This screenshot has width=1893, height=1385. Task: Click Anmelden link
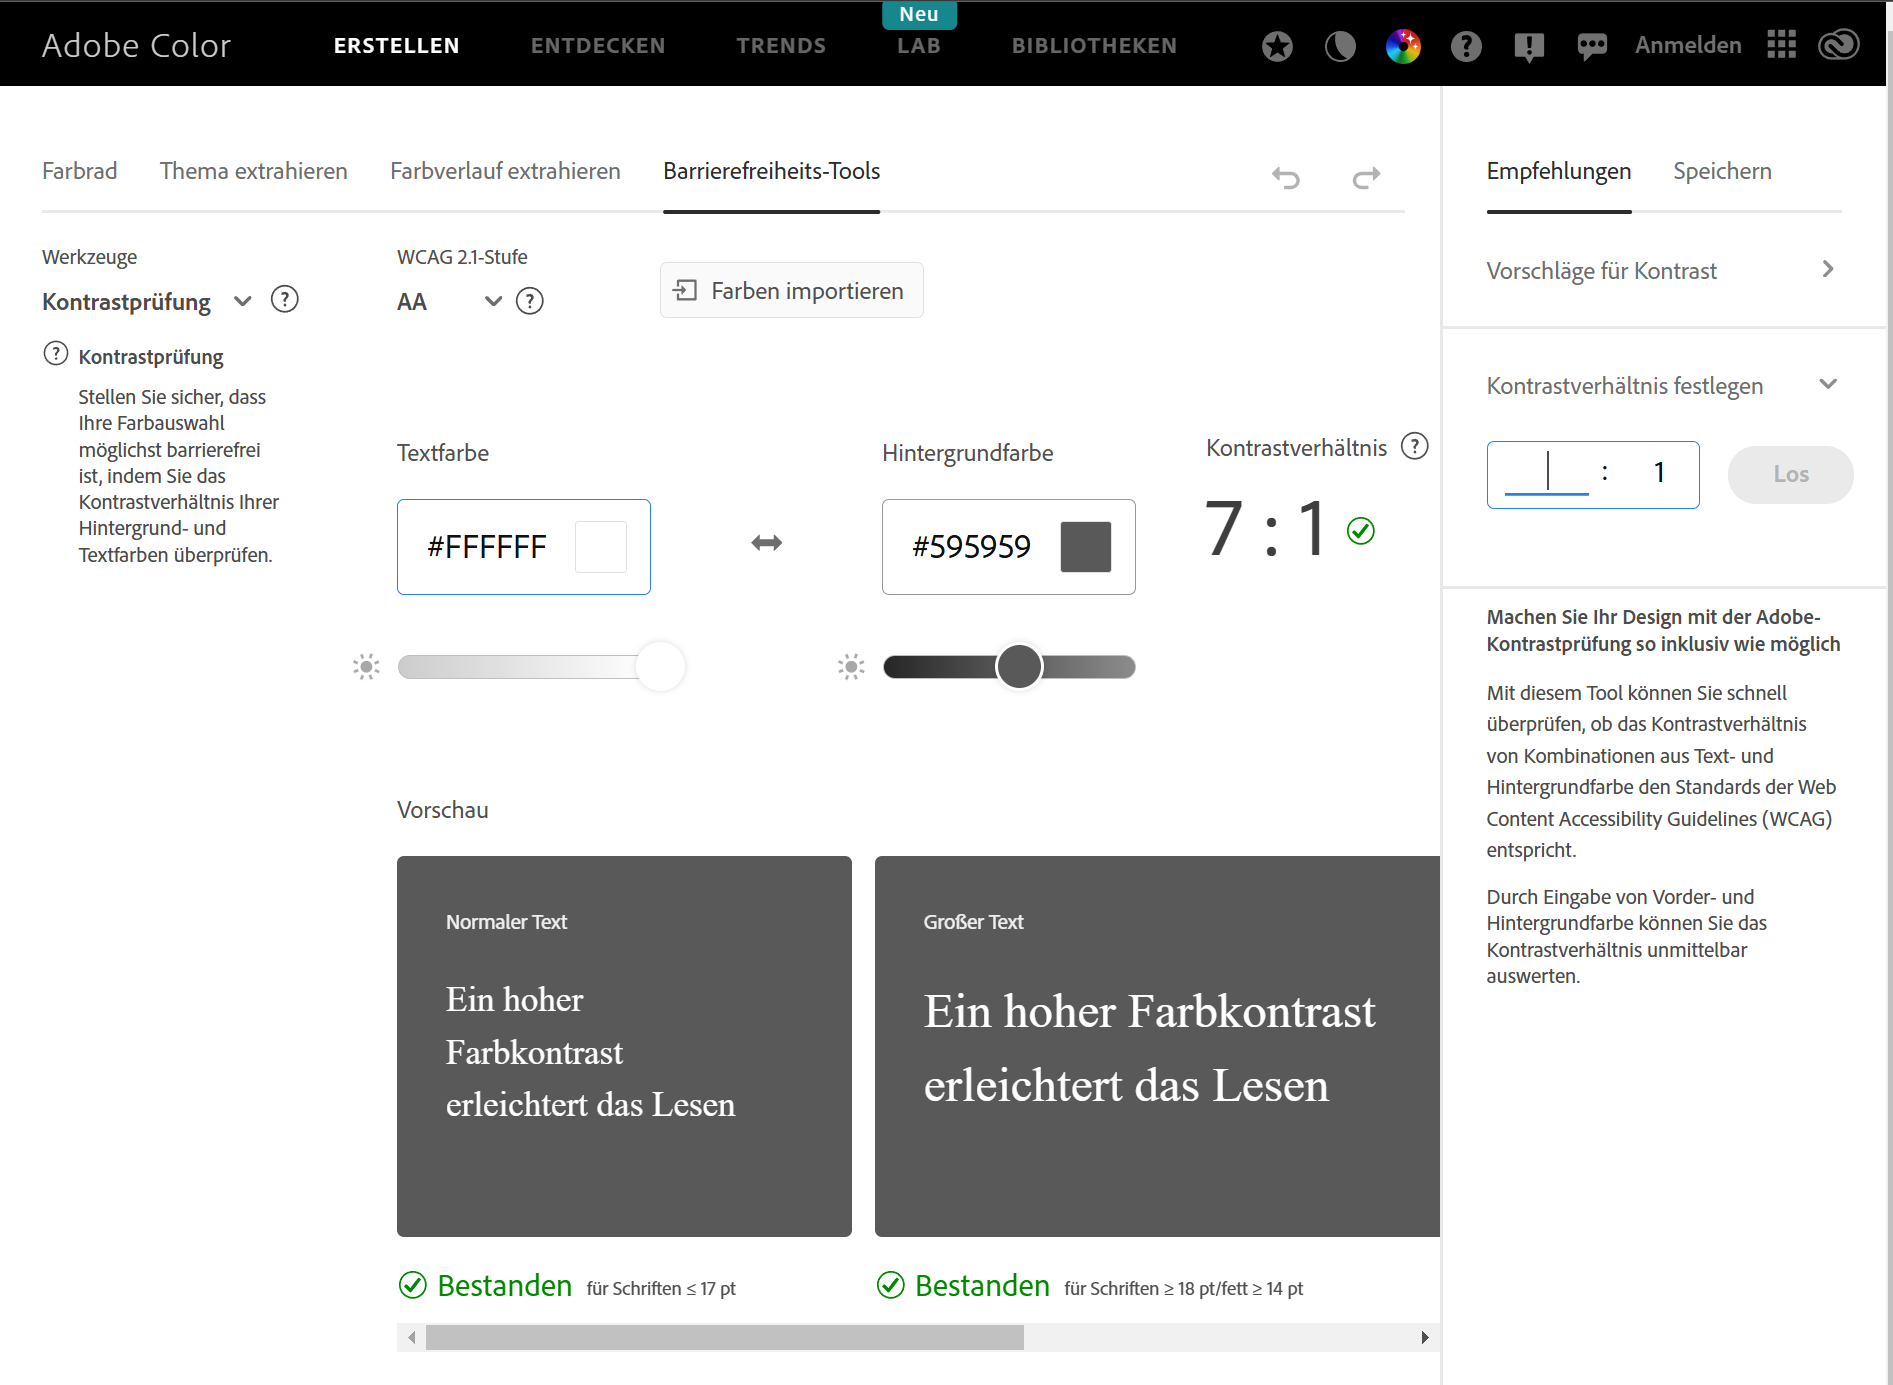[x=1687, y=45]
